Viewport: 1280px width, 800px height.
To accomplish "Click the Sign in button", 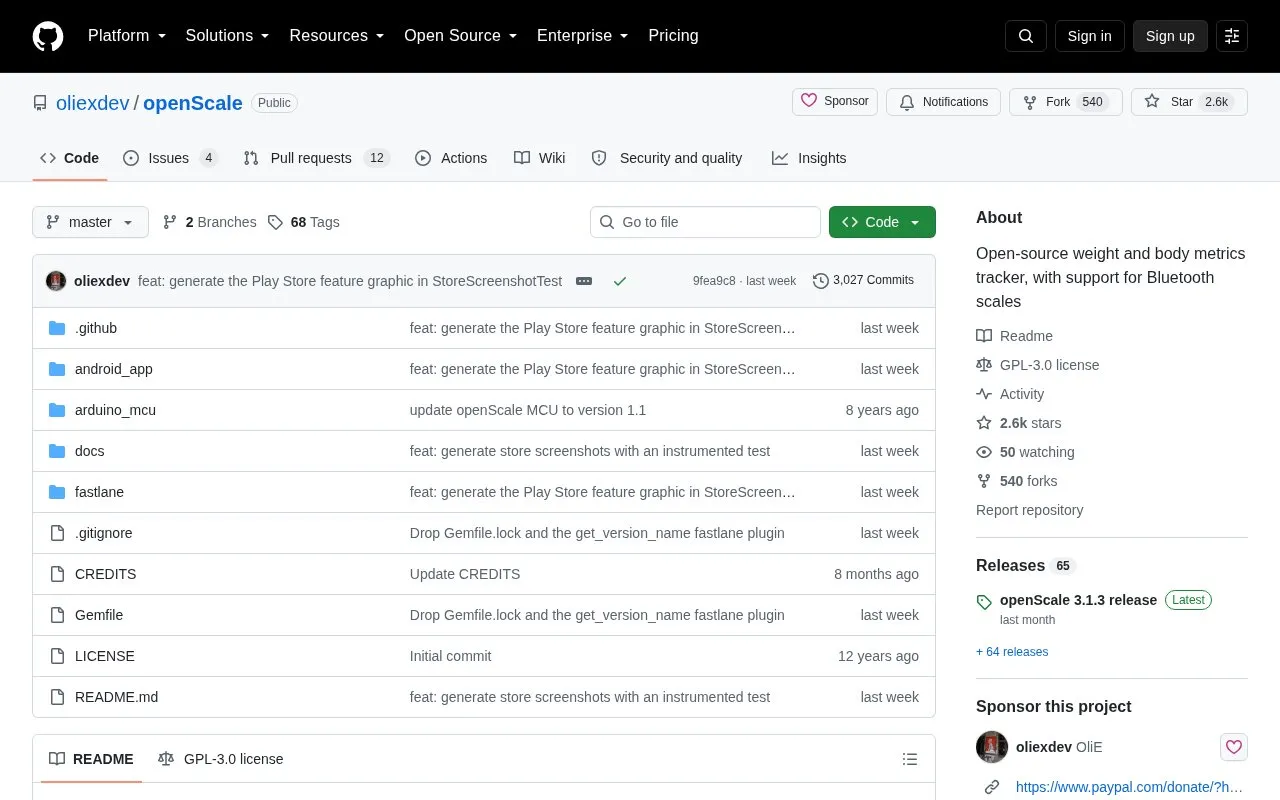I will coord(1089,36).
